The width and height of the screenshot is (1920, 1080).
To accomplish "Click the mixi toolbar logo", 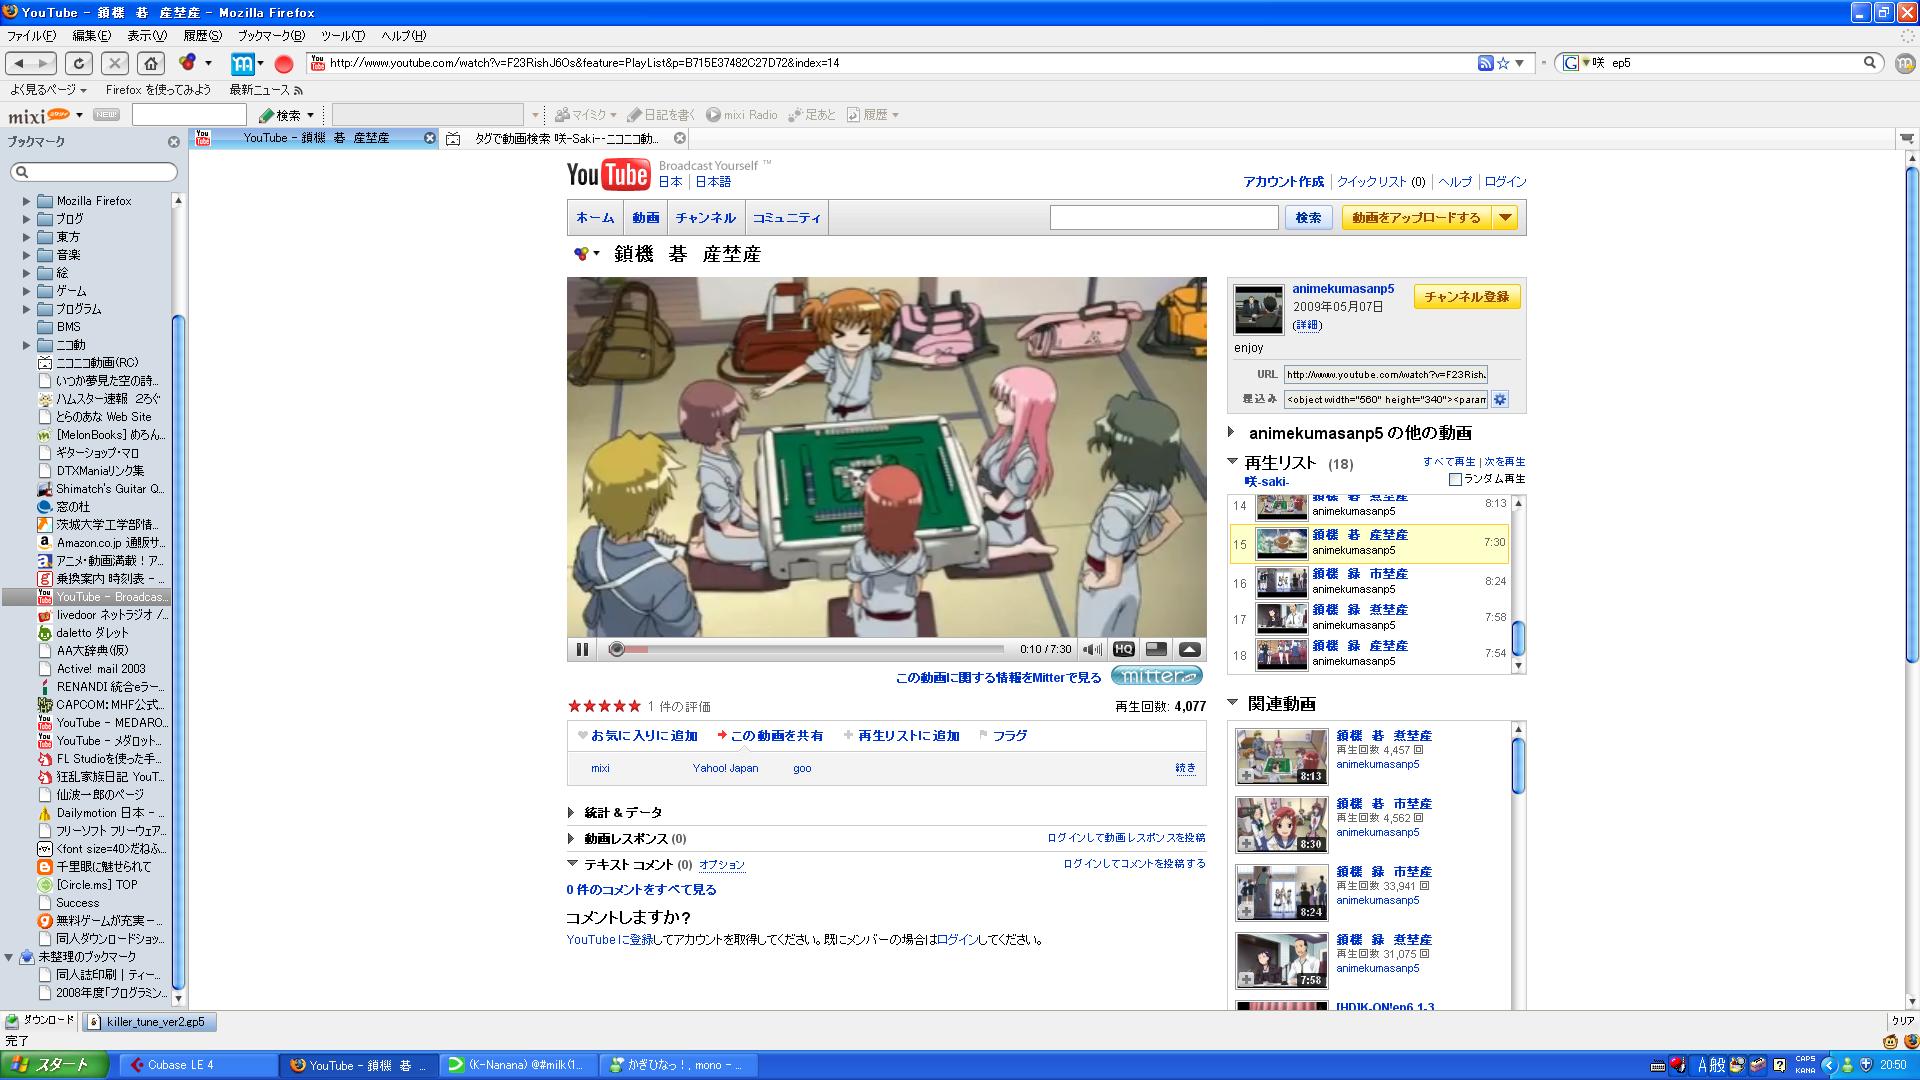I will pyautogui.click(x=39, y=115).
